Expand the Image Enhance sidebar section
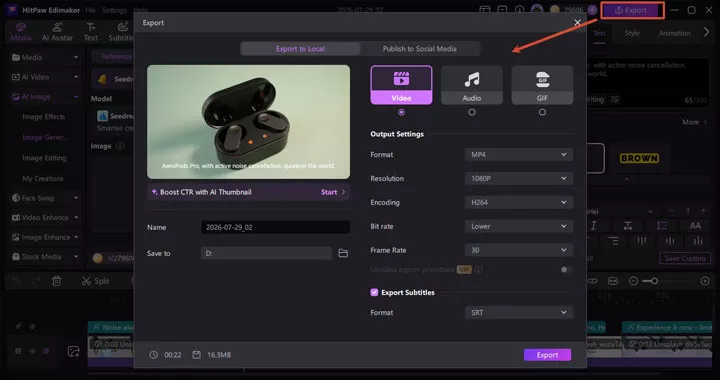Image resolution: width=720 pixels, height=380 pixels. point(45,237)
